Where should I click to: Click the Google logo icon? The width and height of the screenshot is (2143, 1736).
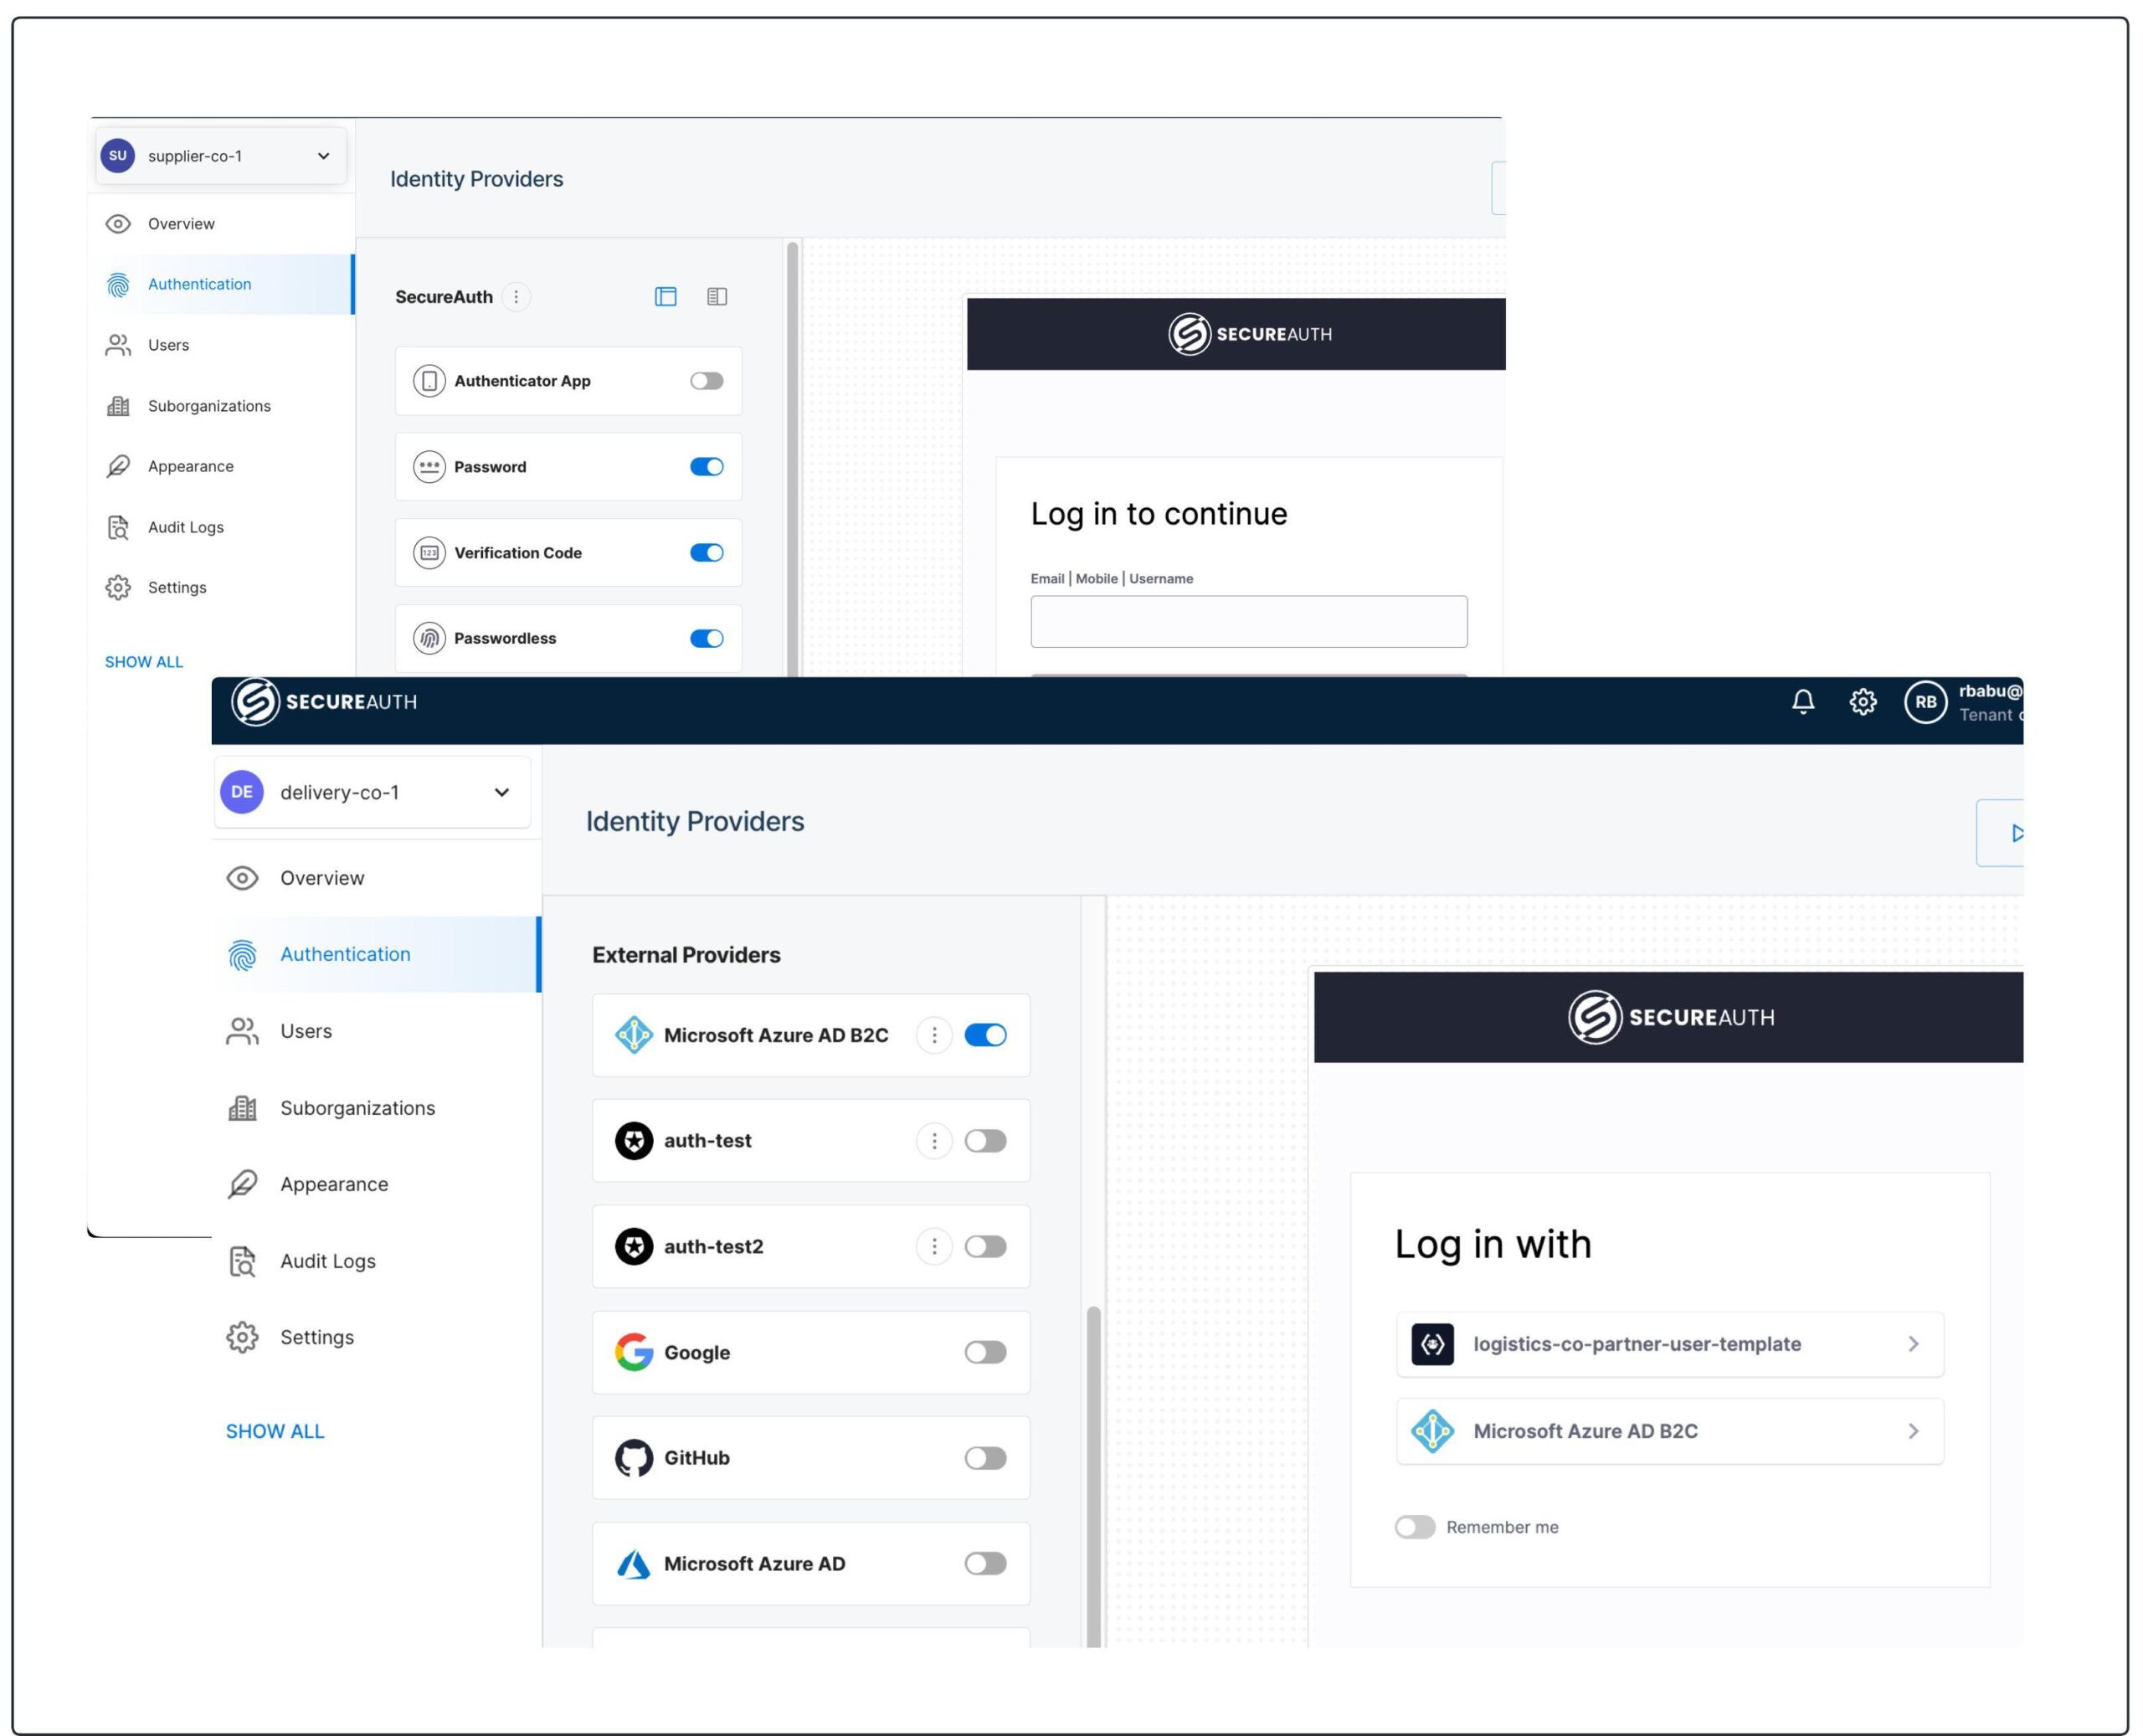tap(634, 1353)
